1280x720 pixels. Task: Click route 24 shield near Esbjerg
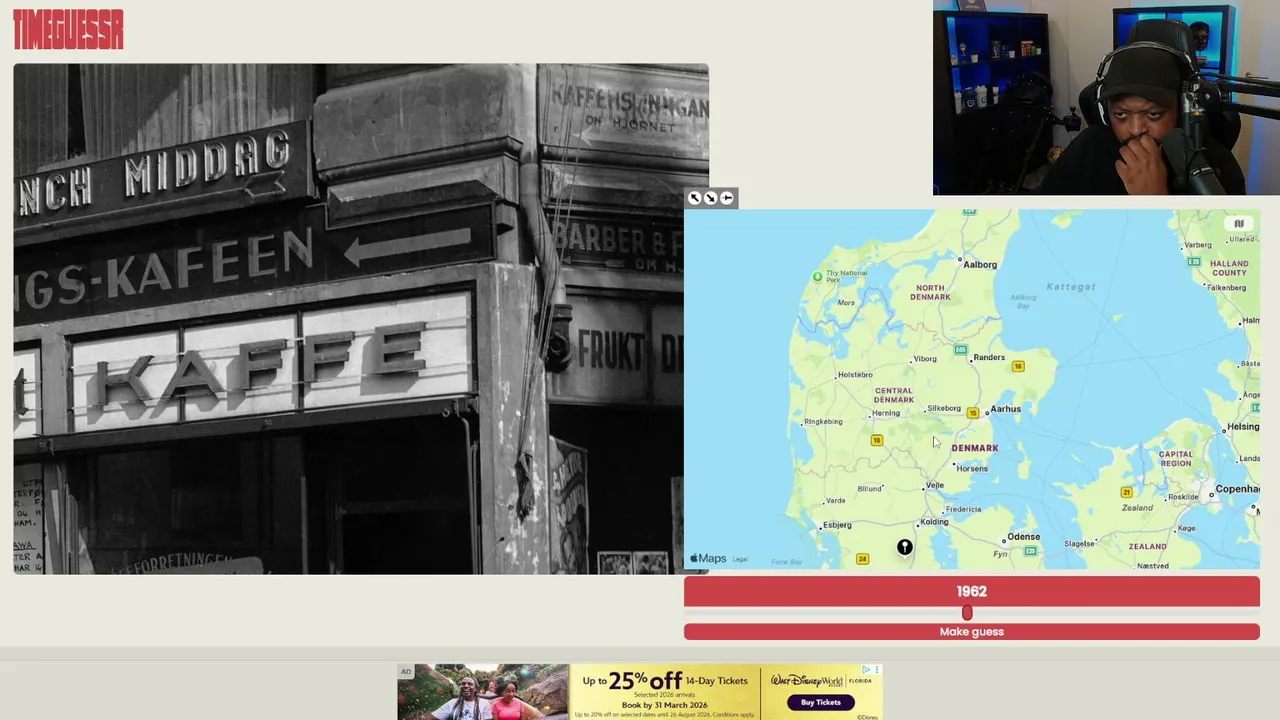pos(862,559)
